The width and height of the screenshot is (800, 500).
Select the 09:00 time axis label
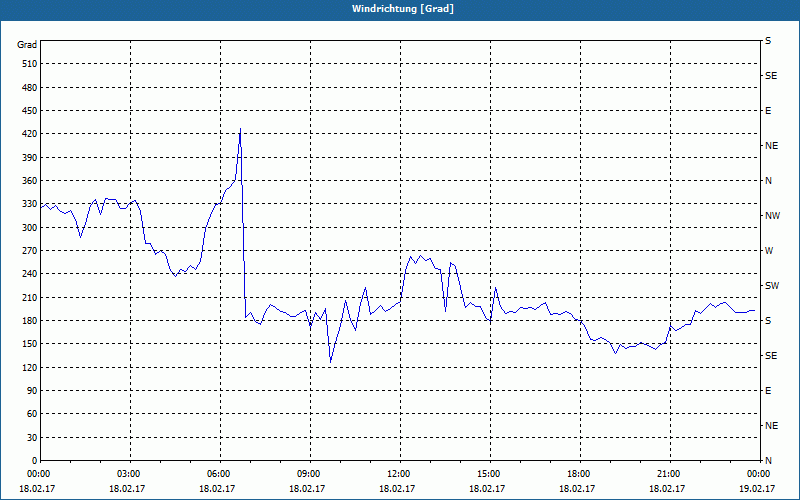(x=310, y=474)
